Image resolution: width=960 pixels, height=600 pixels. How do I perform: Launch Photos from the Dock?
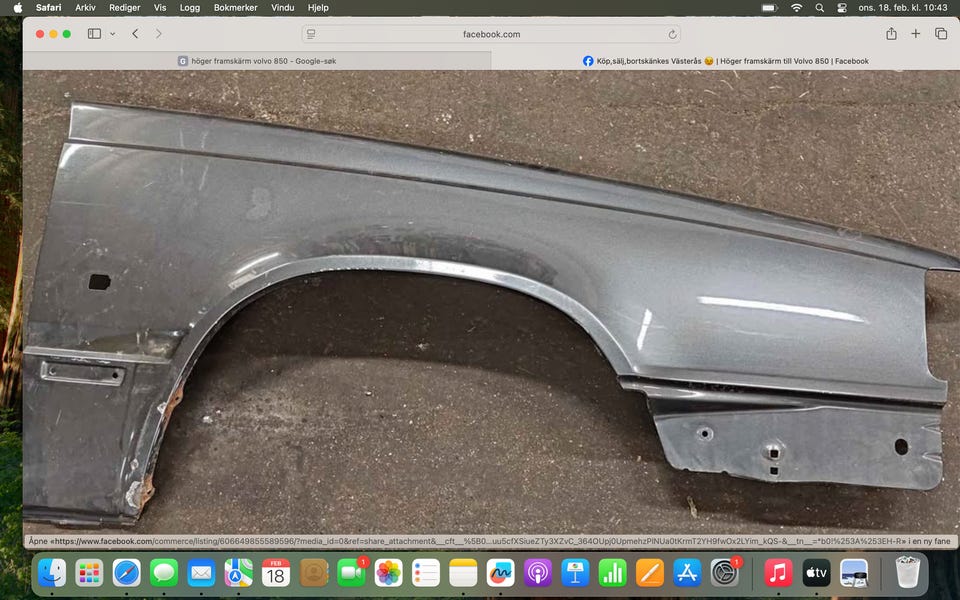pyautogui.click(x=388, y=573)
